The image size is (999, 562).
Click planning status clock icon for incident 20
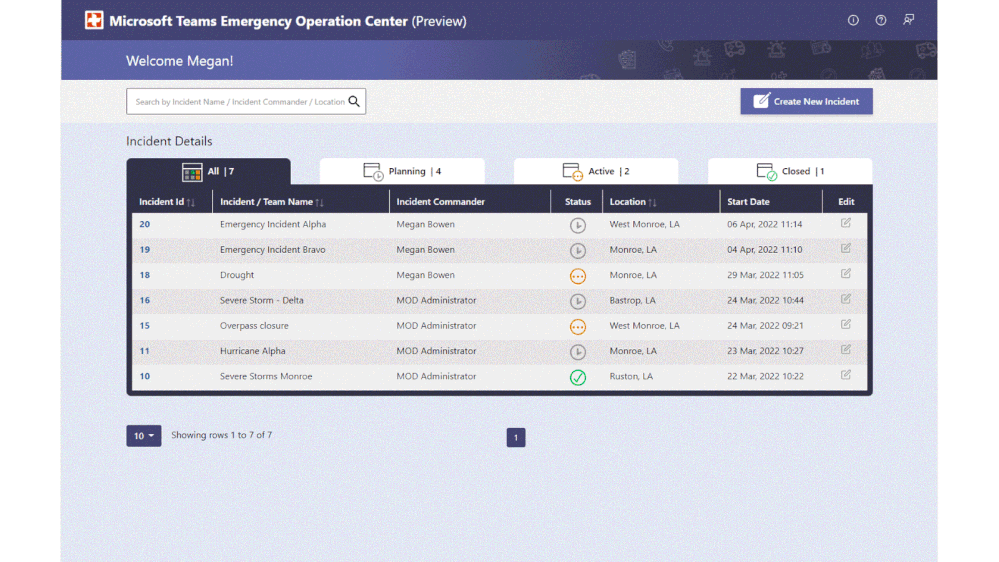point(577,225)
